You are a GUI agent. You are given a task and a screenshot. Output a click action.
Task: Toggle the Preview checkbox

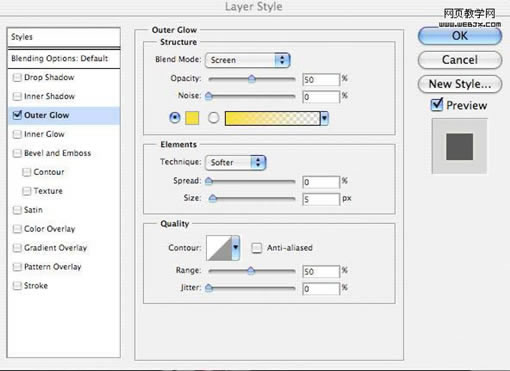click(437, 105)
